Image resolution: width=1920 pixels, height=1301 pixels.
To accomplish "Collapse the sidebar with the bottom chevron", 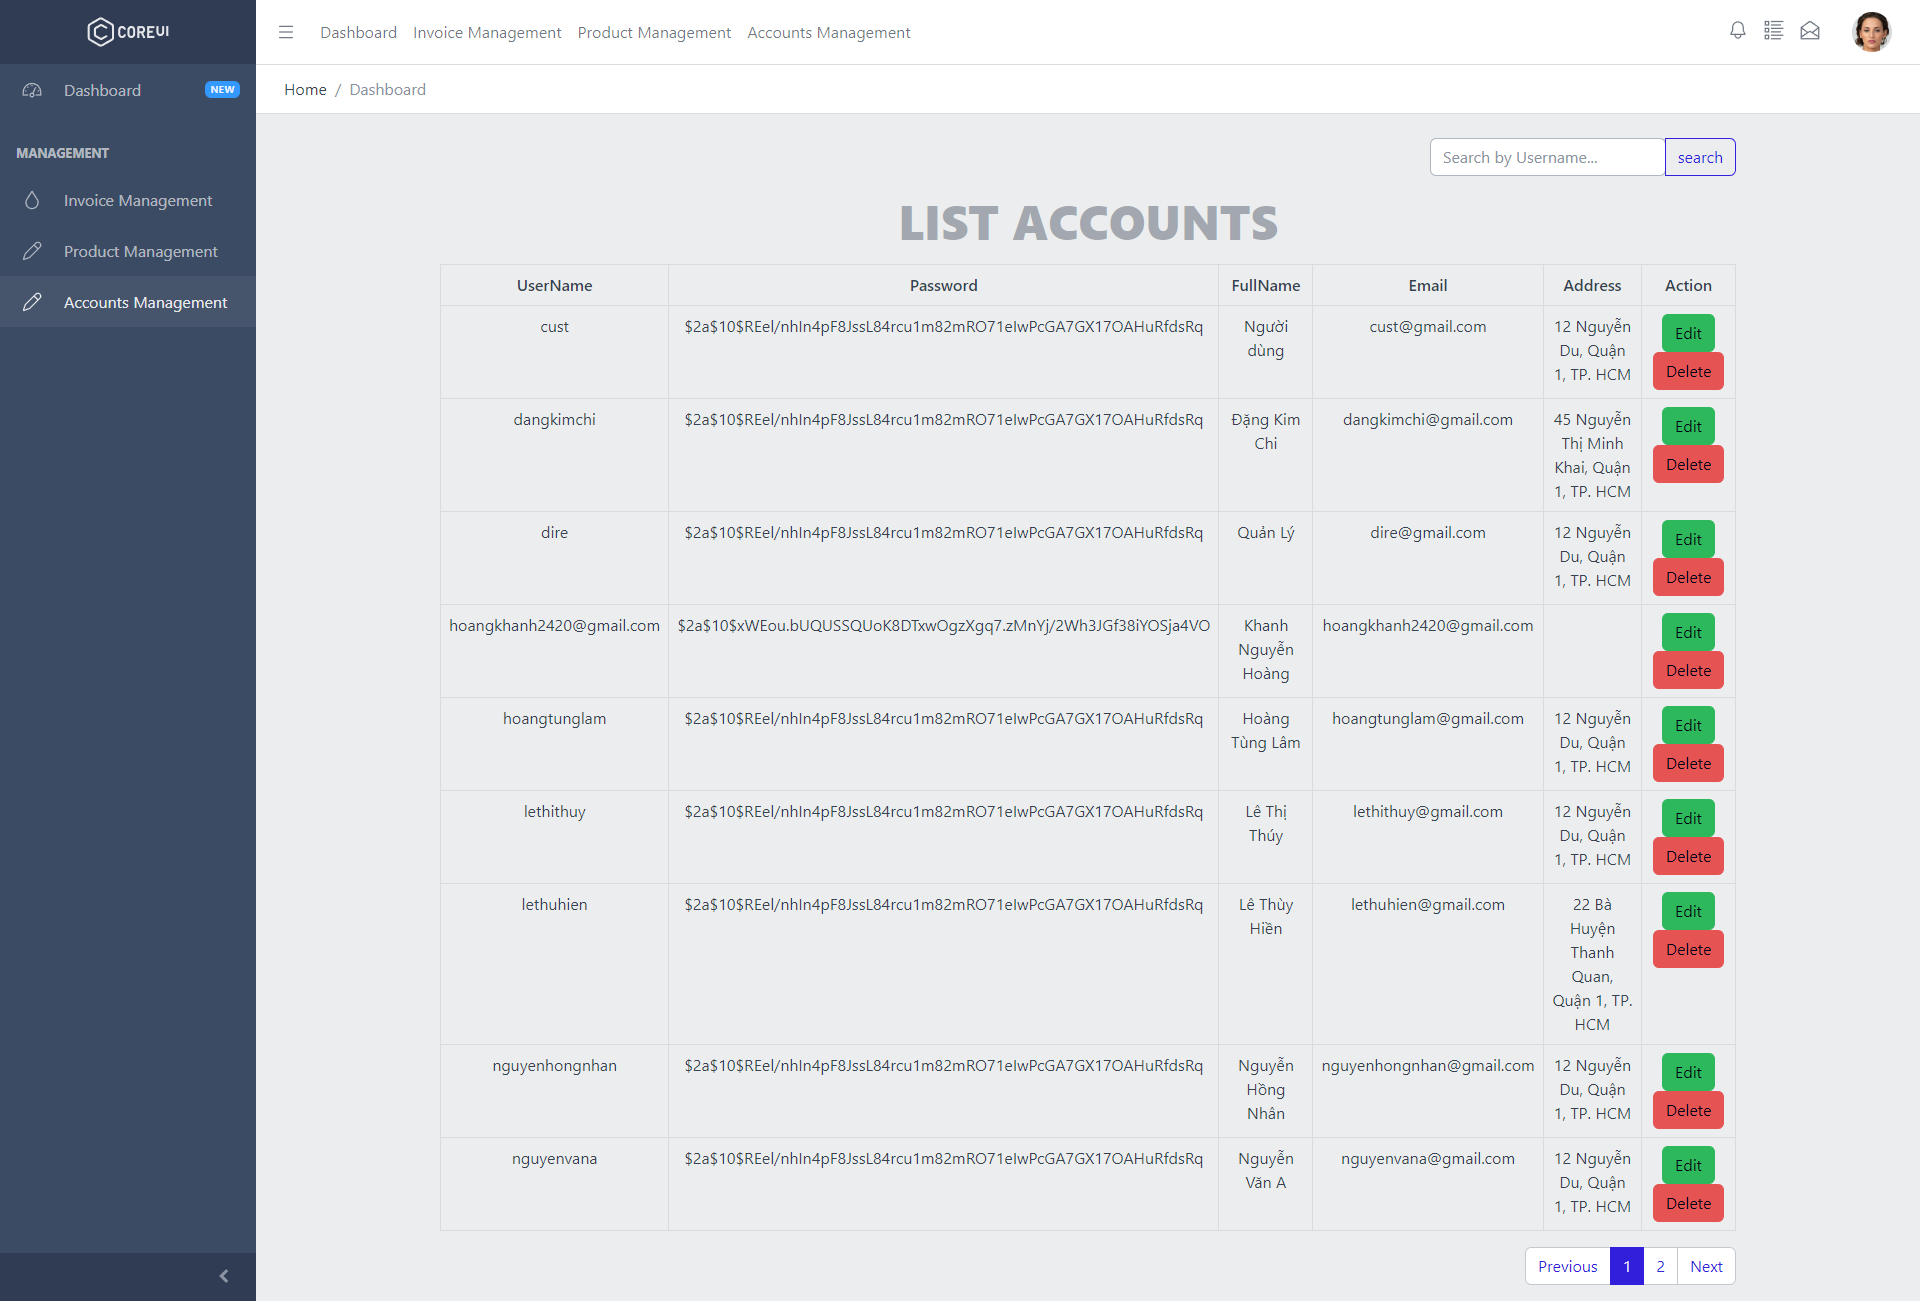I will click(x=224, y=1276).
